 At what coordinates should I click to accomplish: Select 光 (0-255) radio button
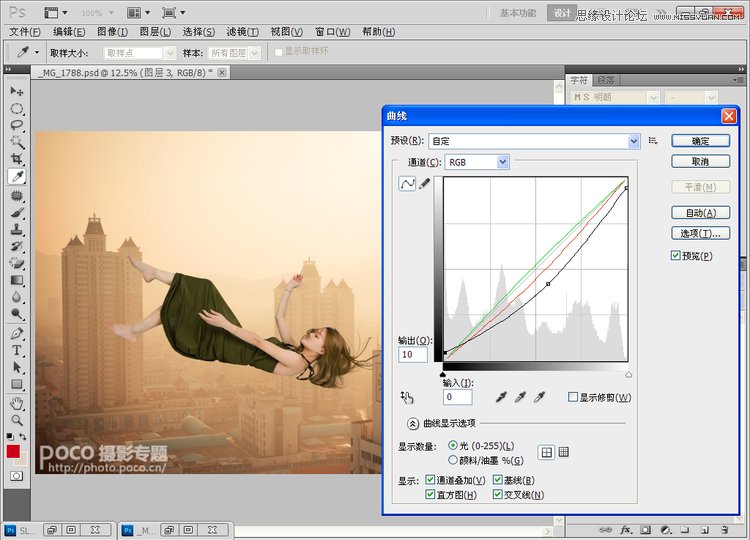coord(452,445)
